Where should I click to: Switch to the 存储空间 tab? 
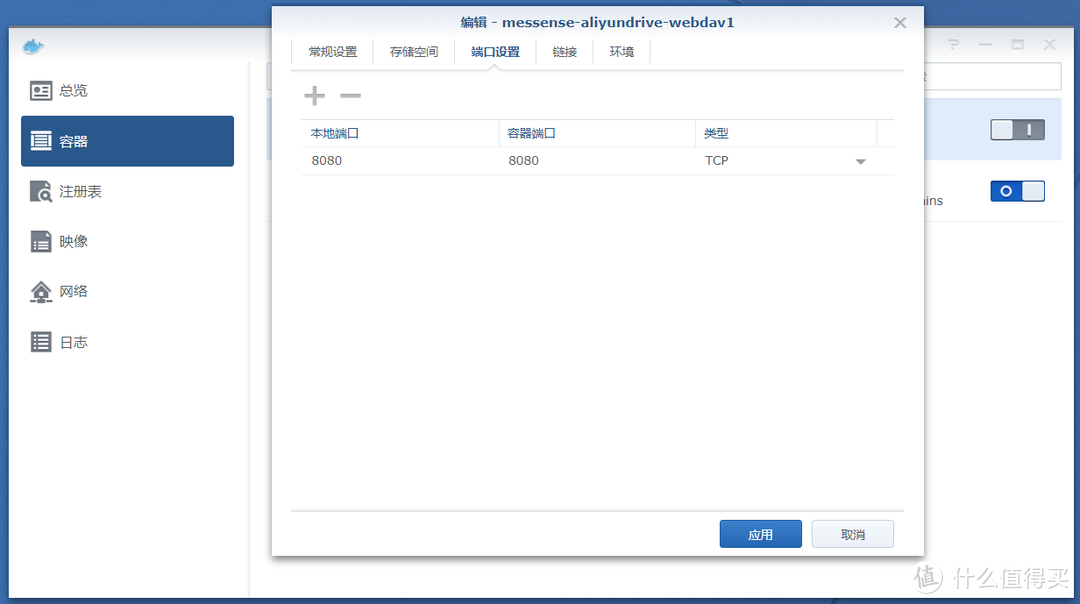coord(413,52)
